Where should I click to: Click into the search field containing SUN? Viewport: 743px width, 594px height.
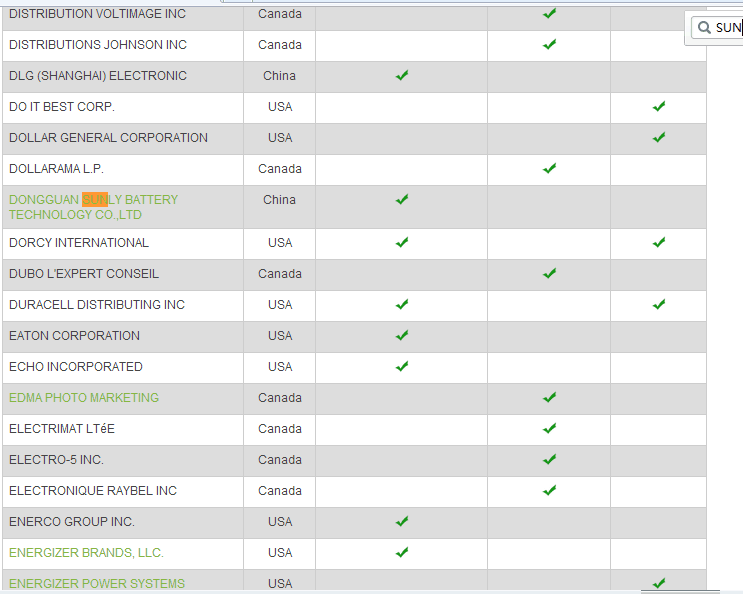click(x=727, y=28)
